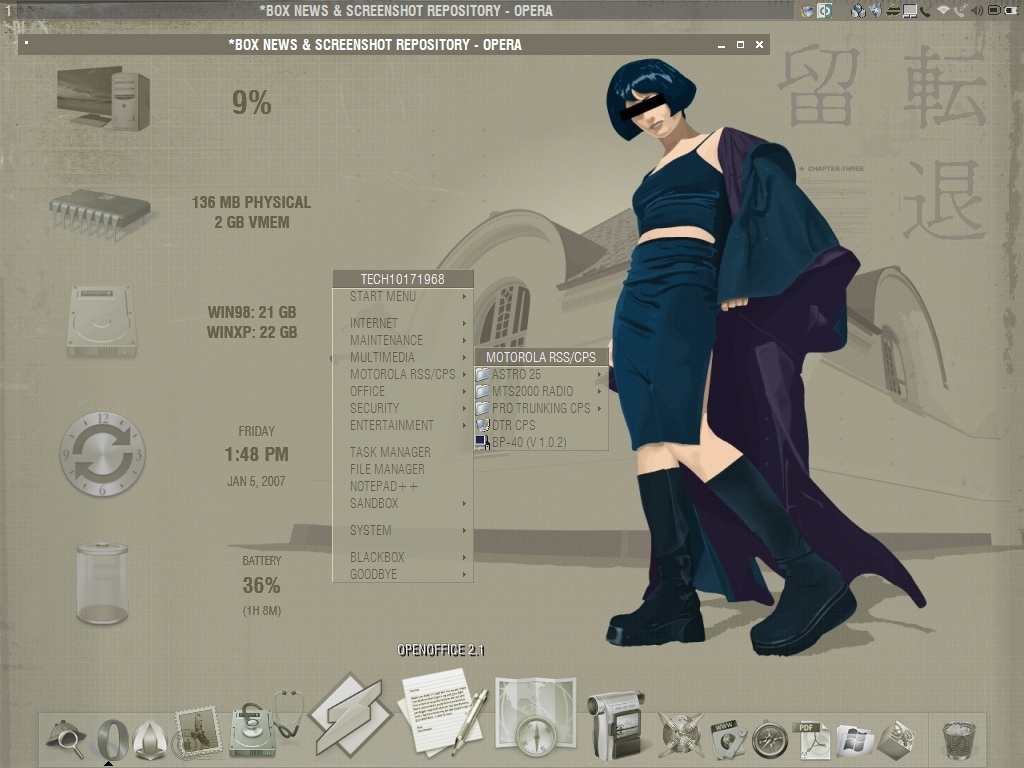Click the monitor display tray icon
The width and height of the screenshot is (1024, 768).
click(x=909, y=10)
